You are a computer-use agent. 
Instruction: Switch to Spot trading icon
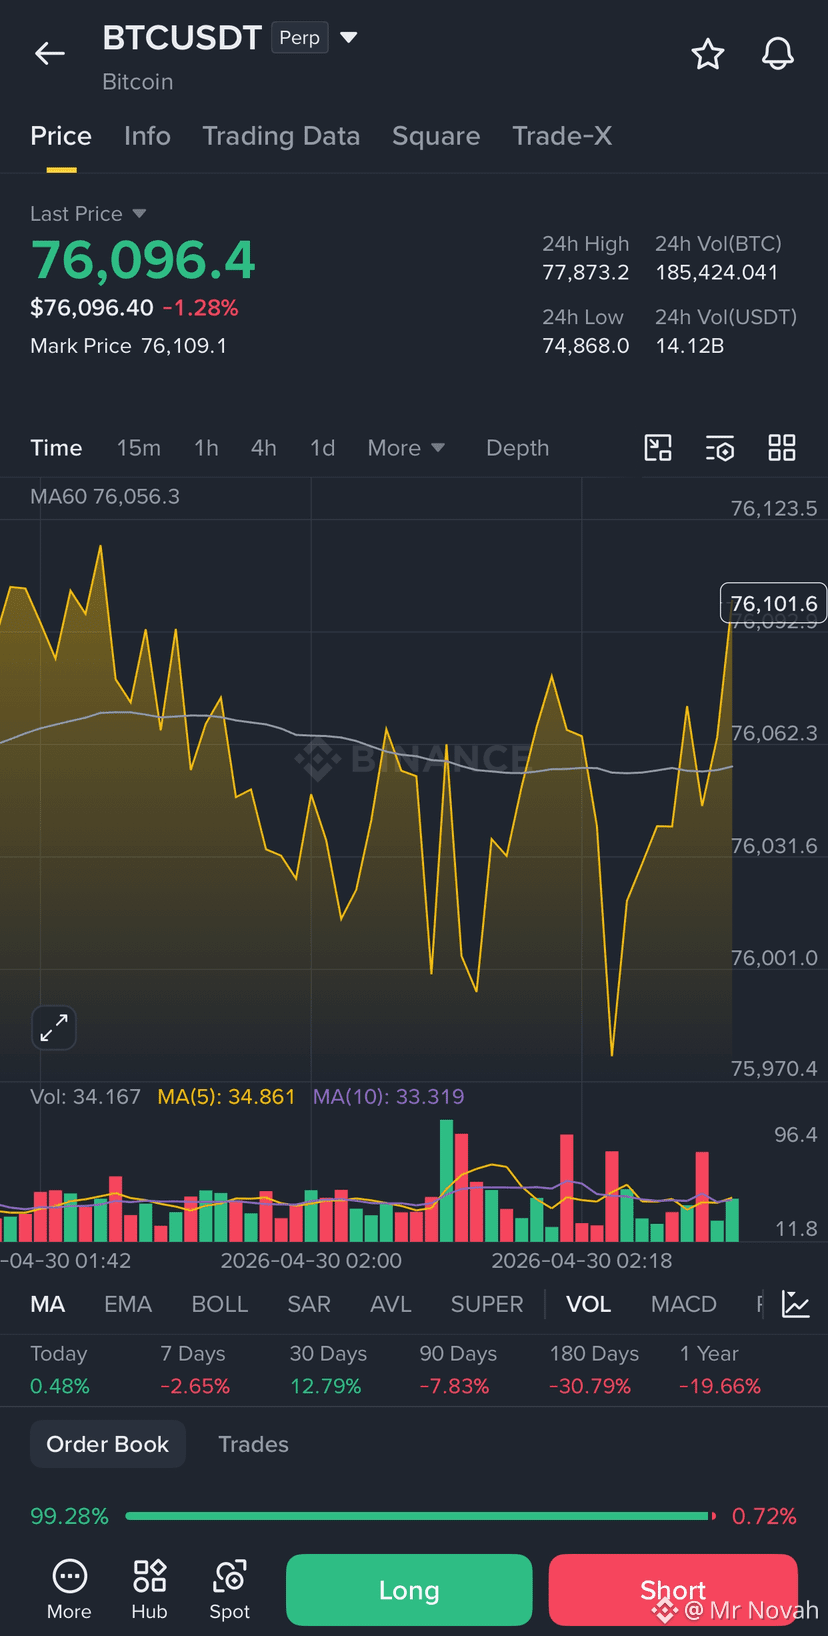pos(229,1589)
